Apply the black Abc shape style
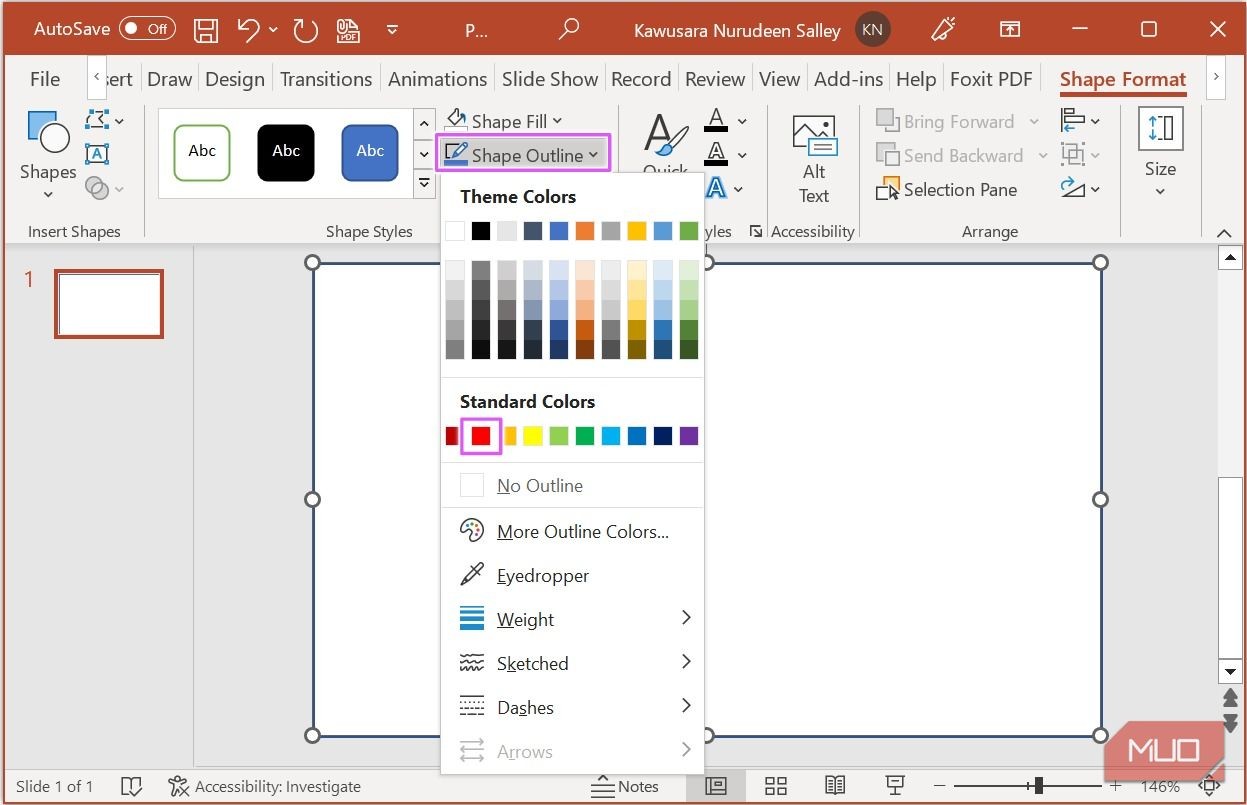 pyautogui.click(x=286, y=152)
